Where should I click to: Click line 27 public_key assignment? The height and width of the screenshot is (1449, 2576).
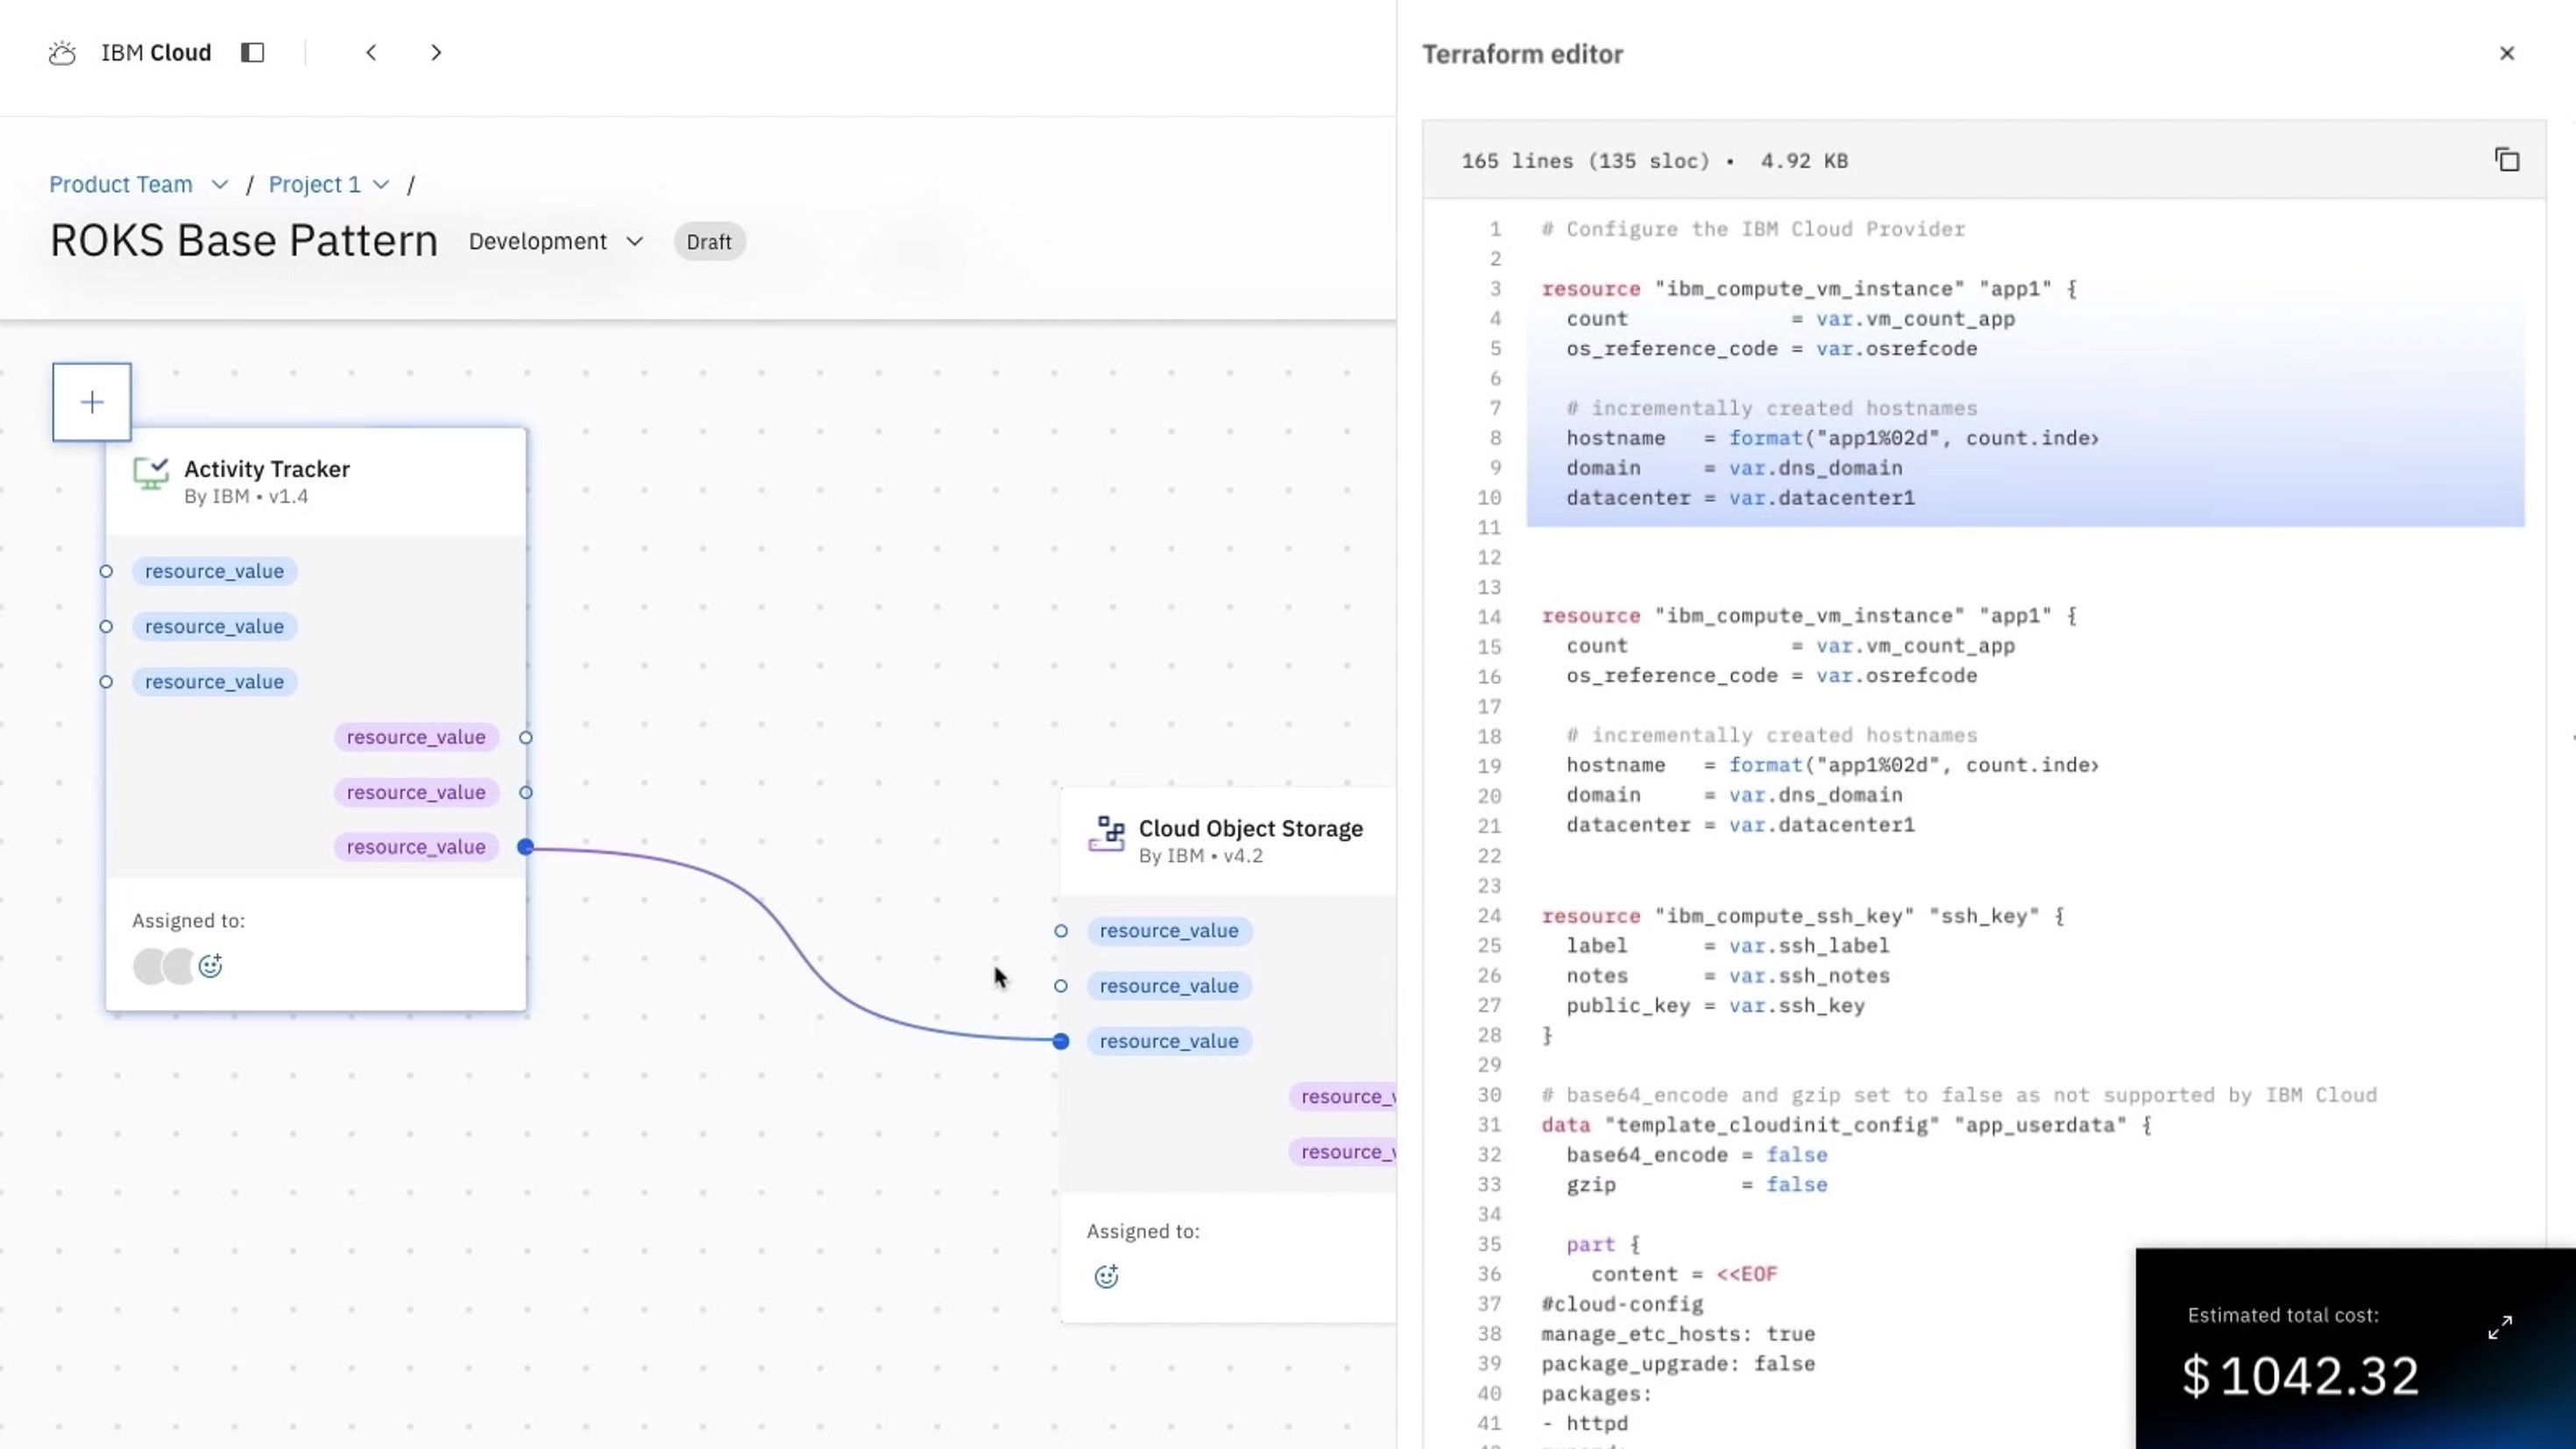[1715, 1006]
